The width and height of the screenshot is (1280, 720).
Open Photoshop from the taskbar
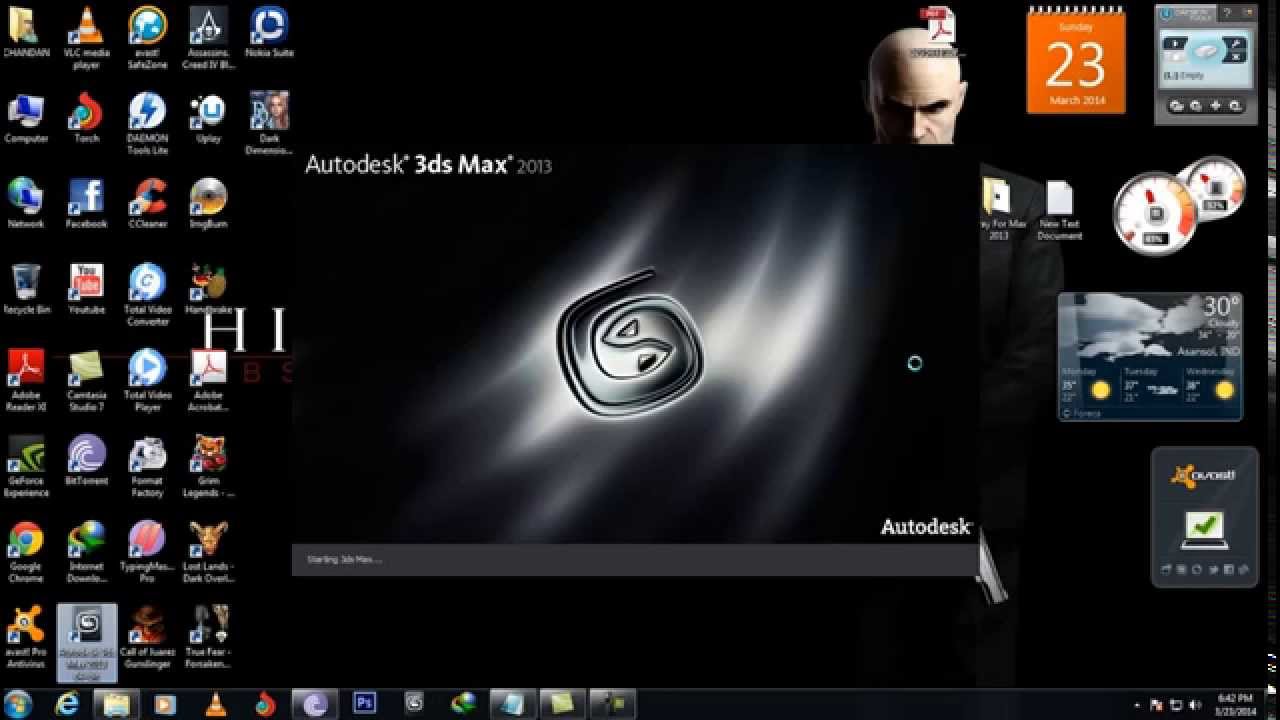tap(365, 704)
